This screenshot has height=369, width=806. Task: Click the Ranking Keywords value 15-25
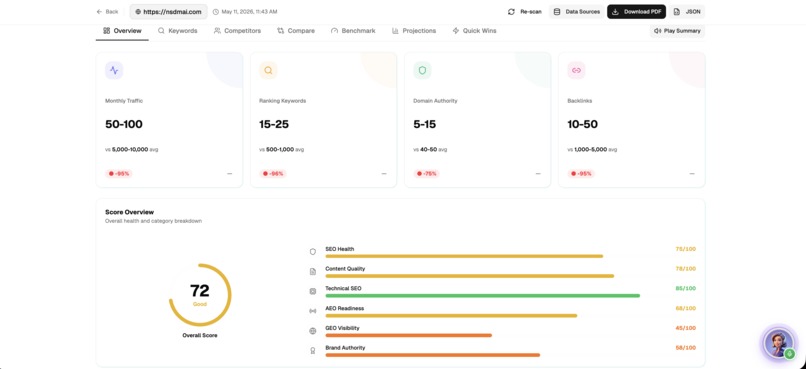coord(274,124)
